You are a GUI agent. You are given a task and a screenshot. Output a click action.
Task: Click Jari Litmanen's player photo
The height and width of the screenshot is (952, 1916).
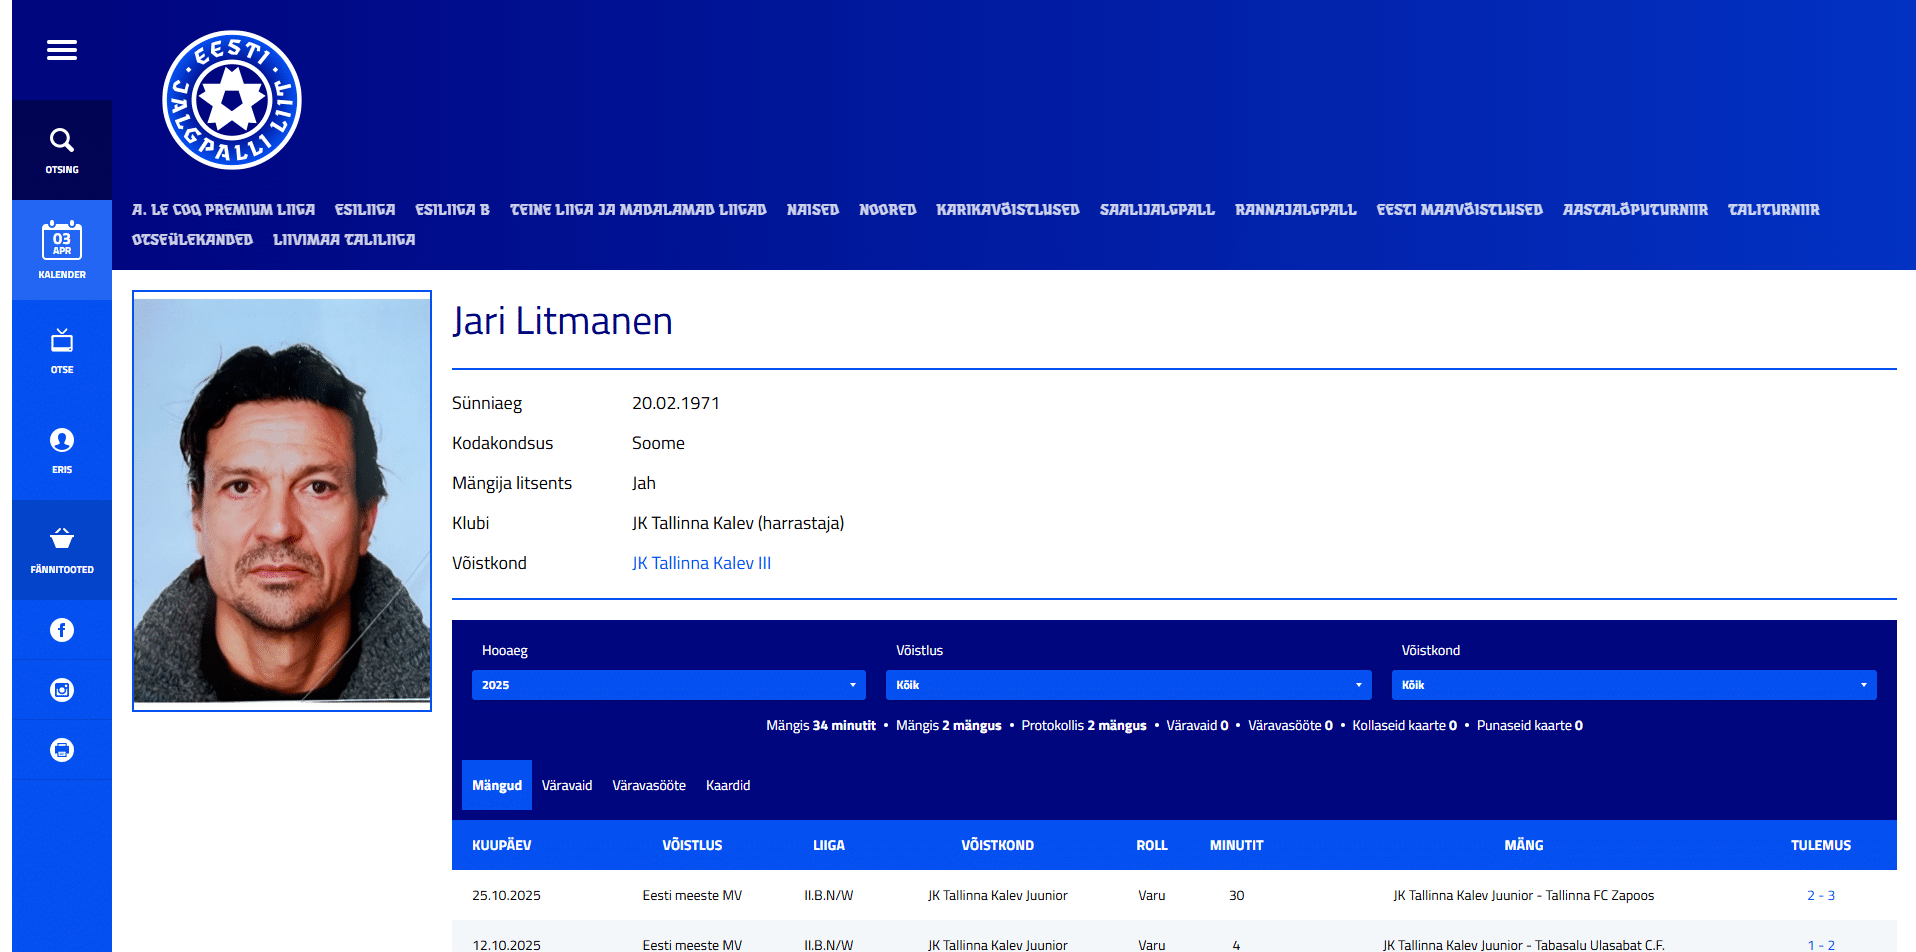tap(282, 501)
